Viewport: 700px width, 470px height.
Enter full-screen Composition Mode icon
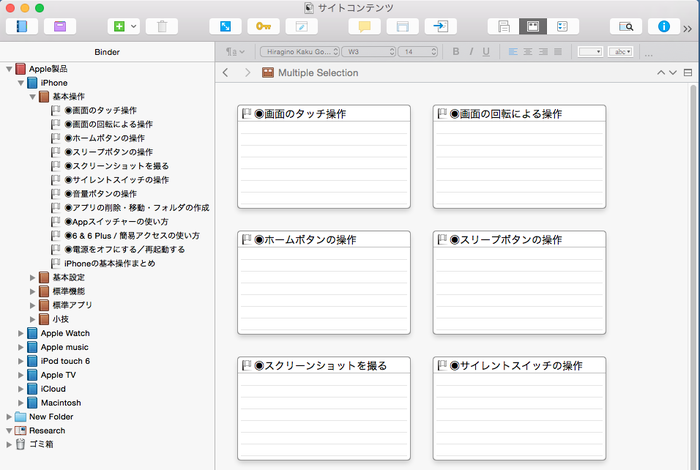225,26
